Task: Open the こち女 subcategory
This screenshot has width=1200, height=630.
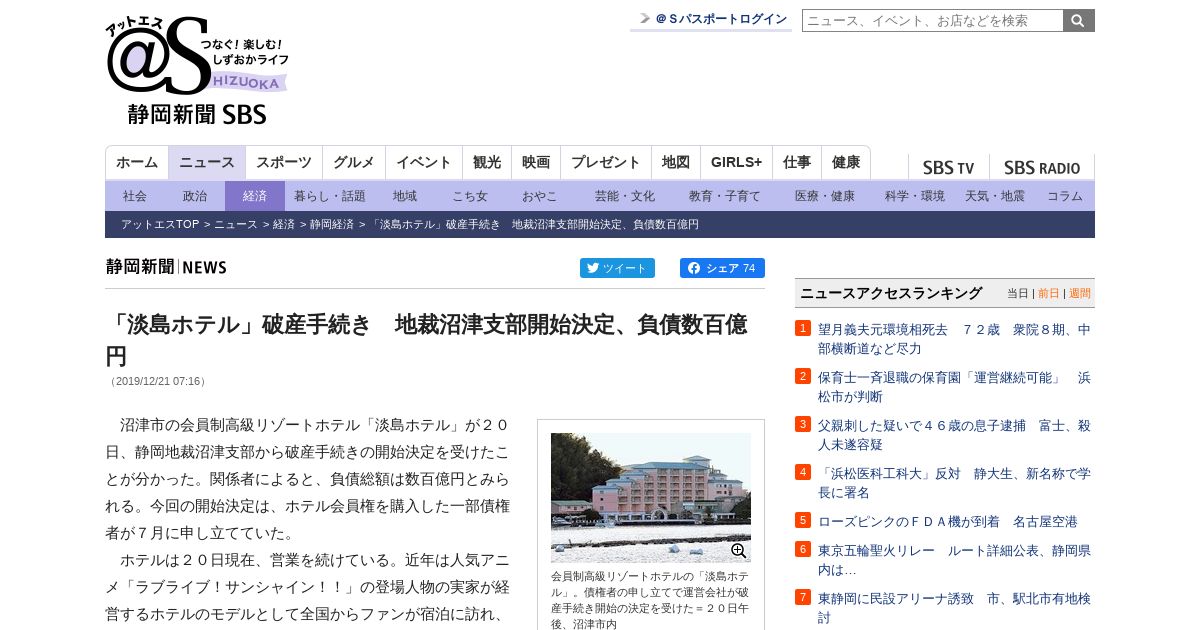Action: [470, 196]
